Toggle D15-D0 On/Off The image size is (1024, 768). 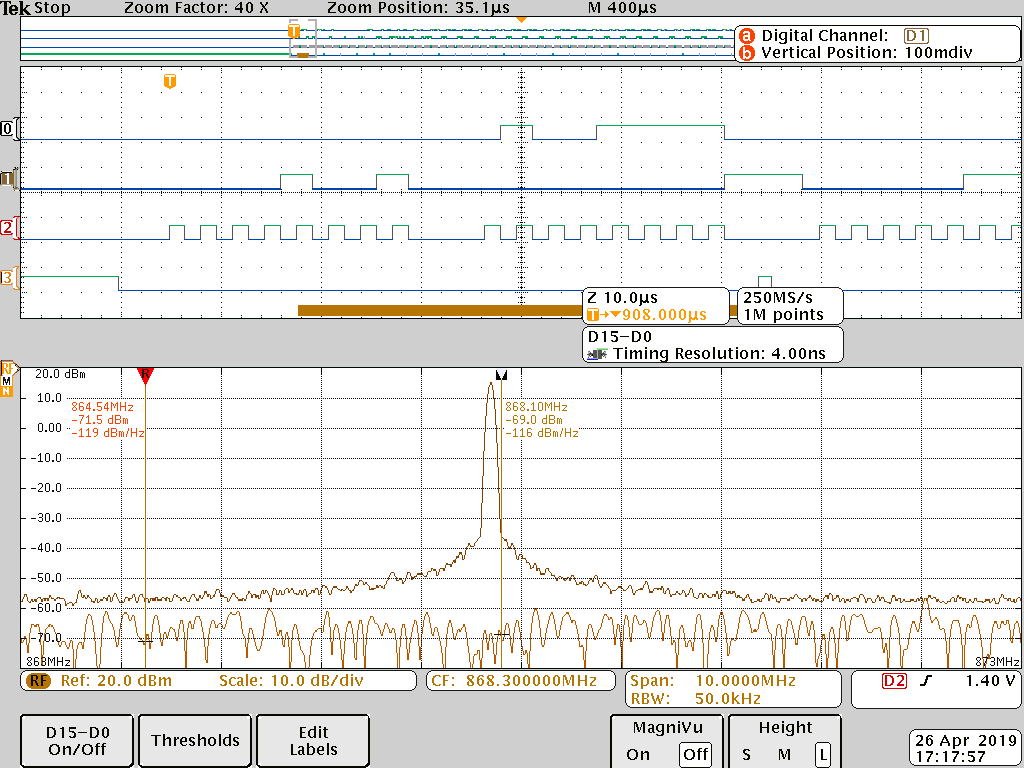click(x=77, y=740)
